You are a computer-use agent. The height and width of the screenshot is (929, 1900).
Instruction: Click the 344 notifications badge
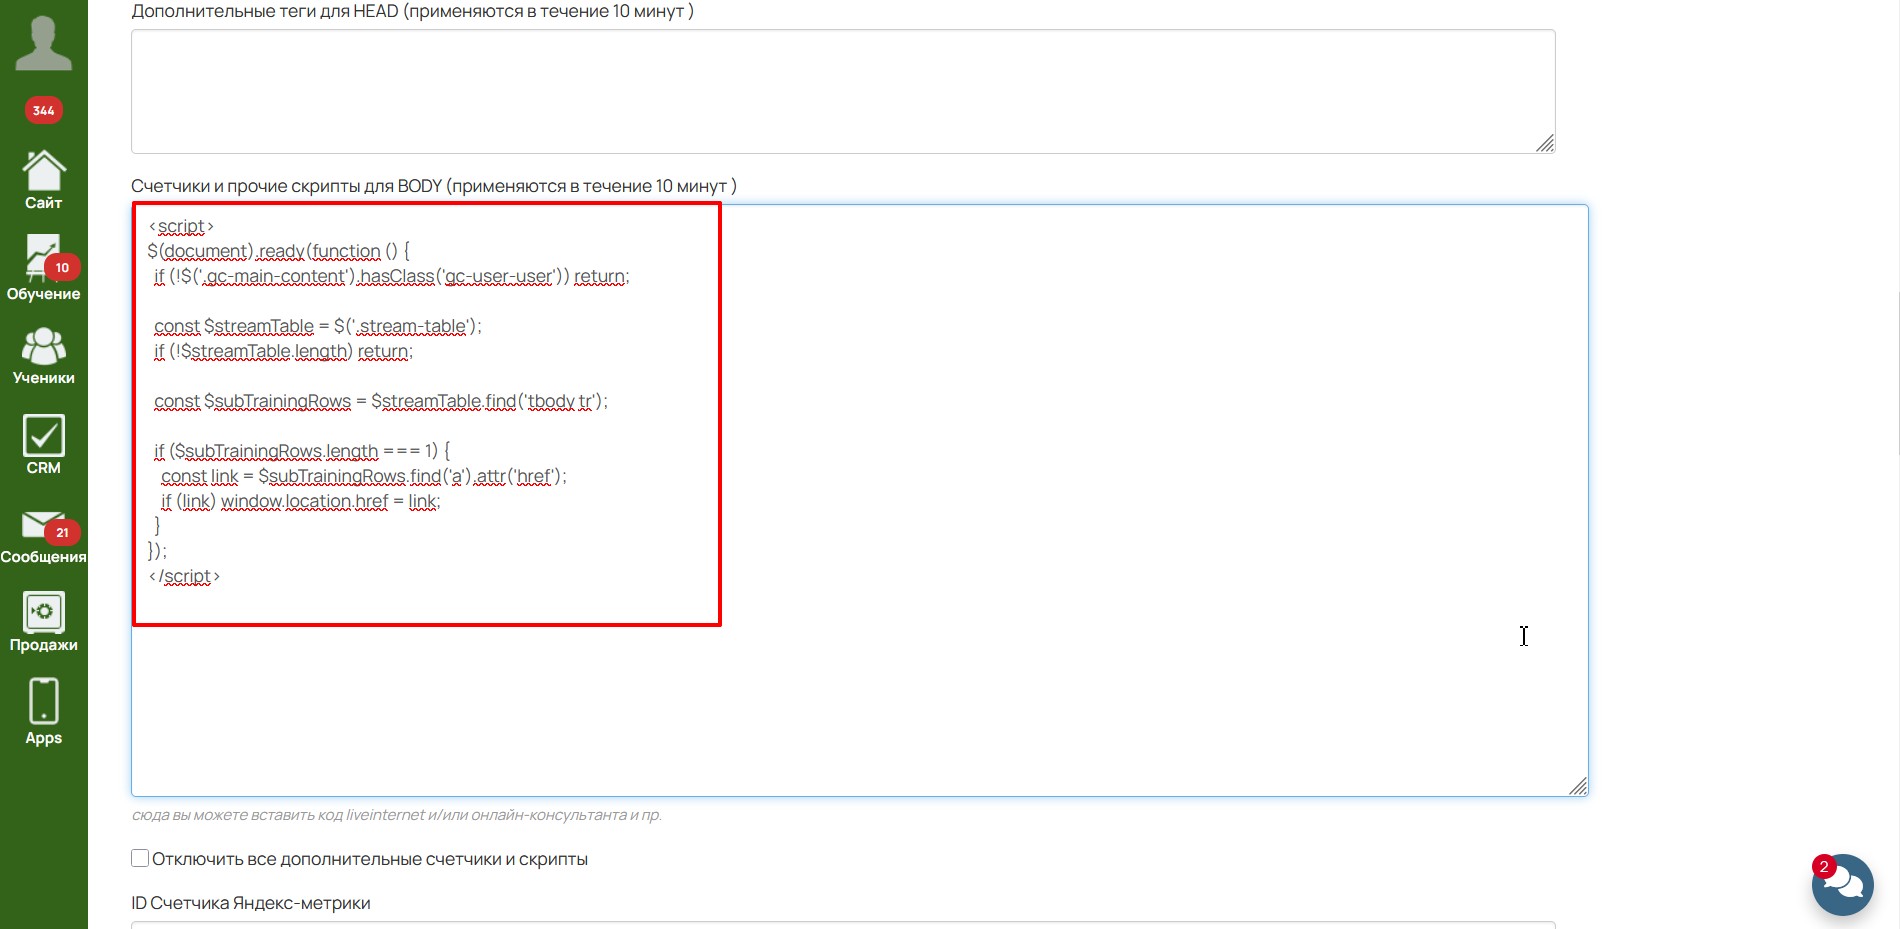(x=43, y=110)
